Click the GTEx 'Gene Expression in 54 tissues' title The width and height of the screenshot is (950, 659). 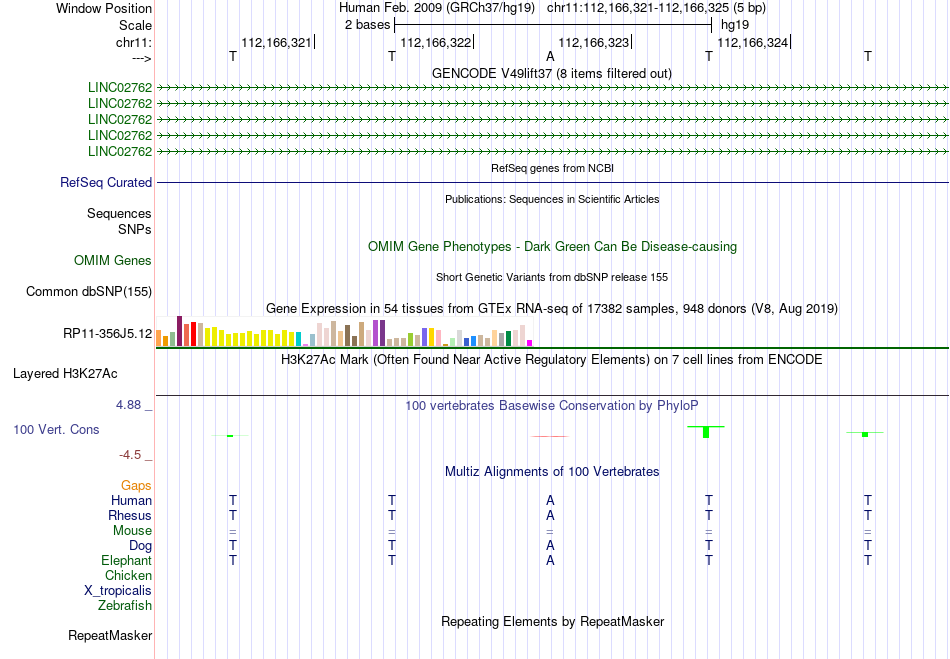pyautogui.click(x=552, y=309)
